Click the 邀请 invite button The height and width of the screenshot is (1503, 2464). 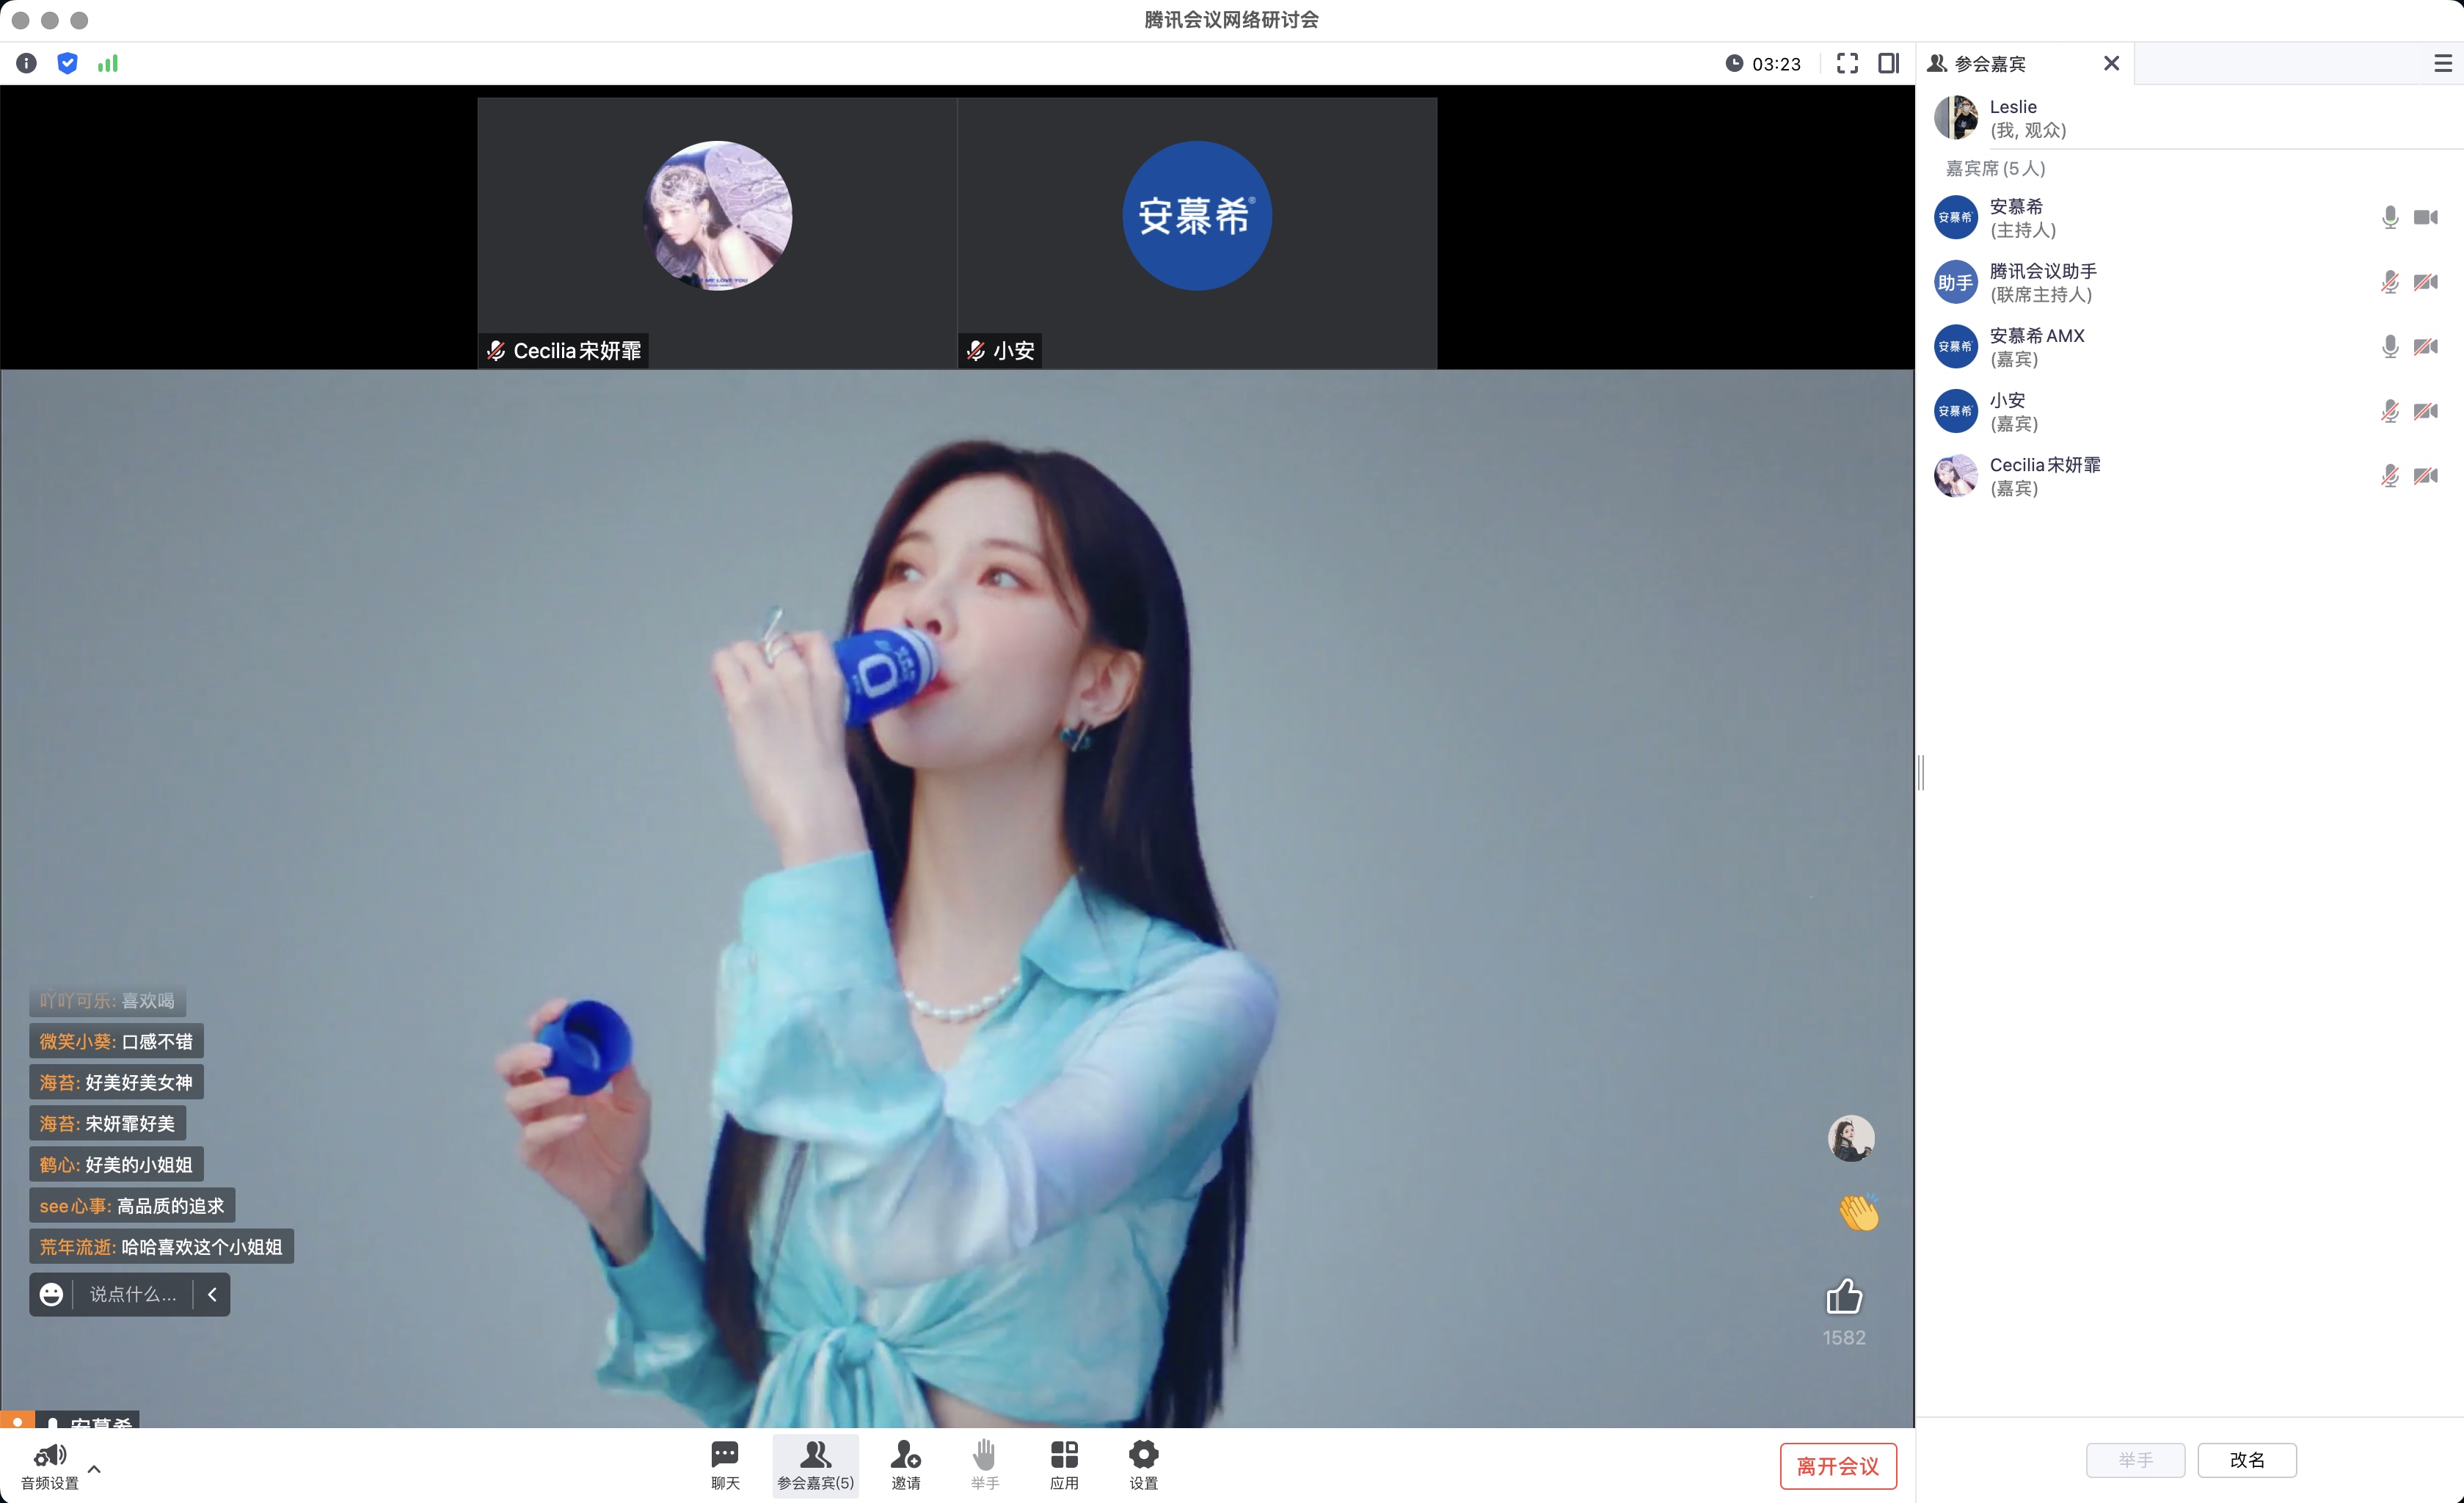905,1465
